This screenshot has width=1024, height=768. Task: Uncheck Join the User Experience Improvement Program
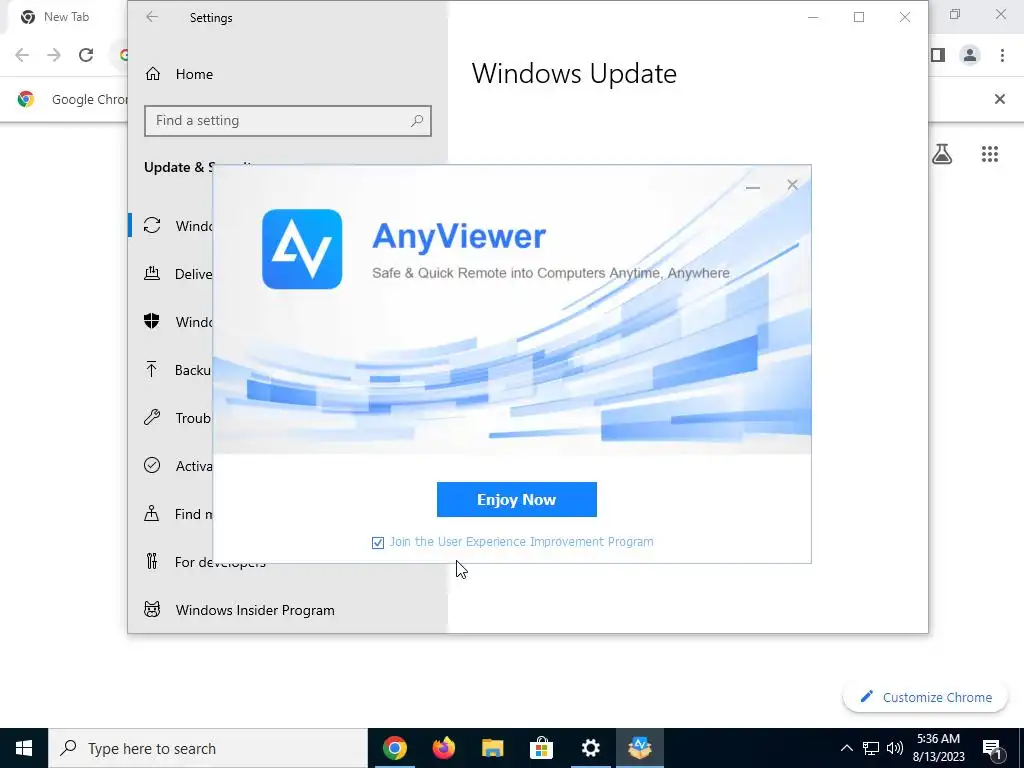377,543
